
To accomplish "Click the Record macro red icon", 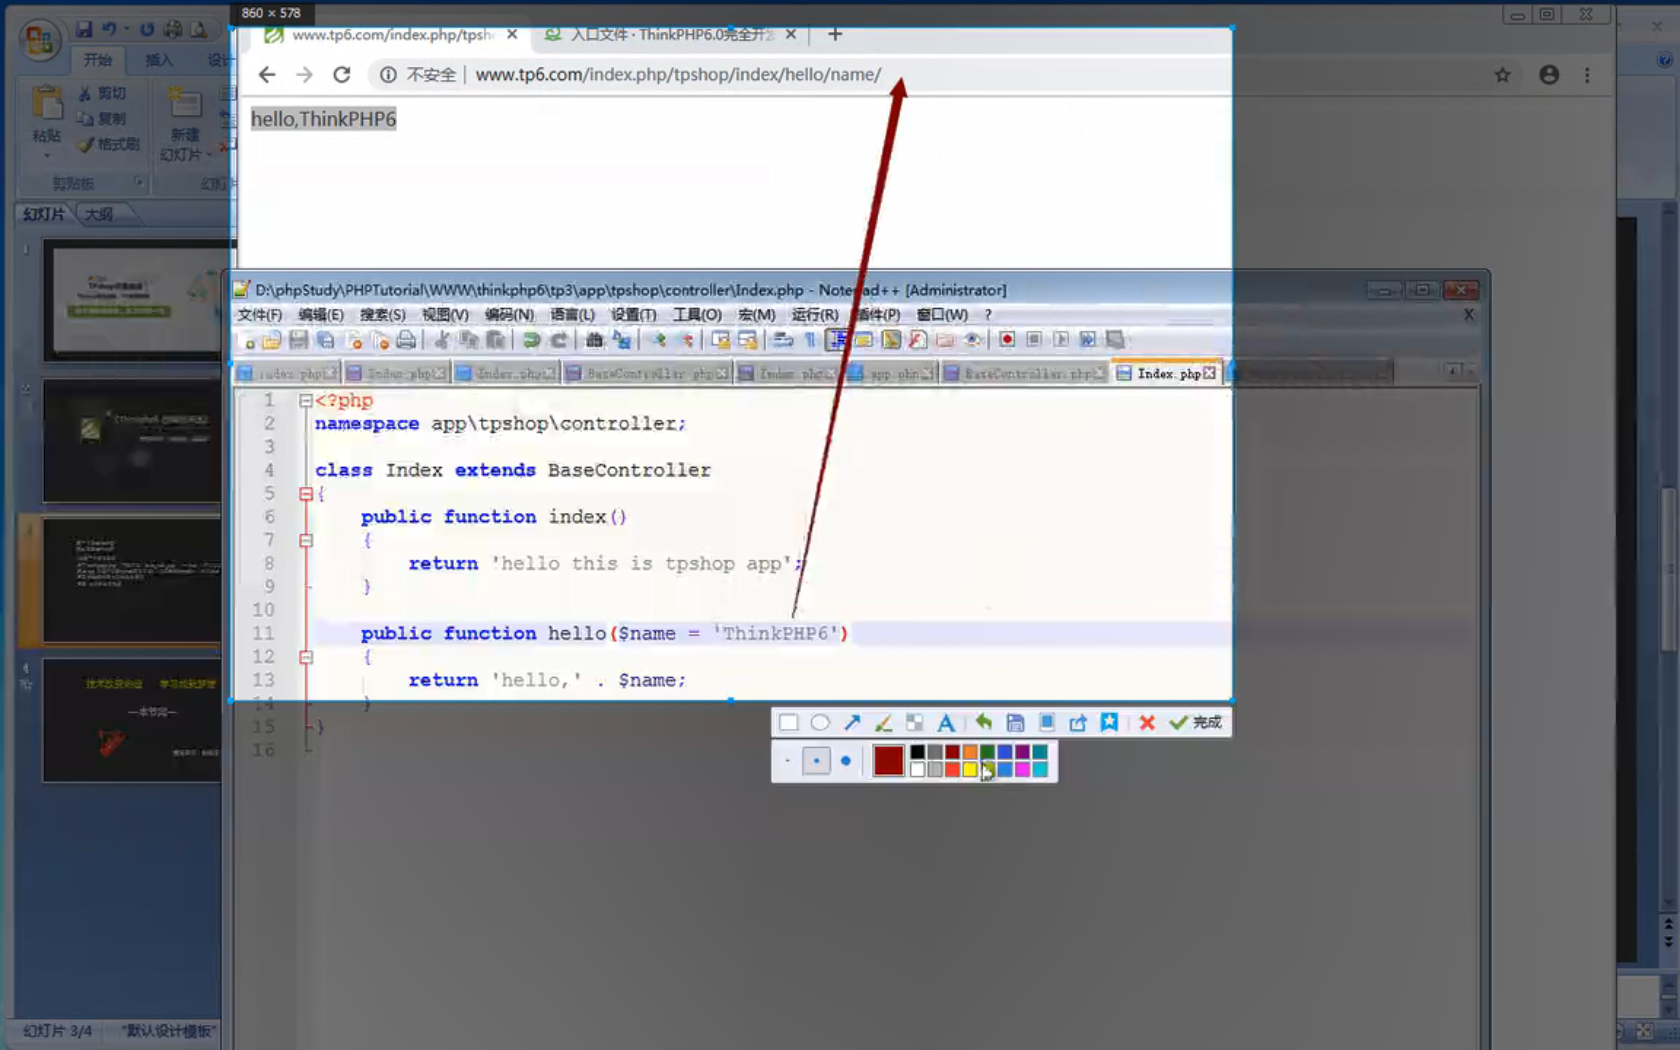I will (1007, 340).
